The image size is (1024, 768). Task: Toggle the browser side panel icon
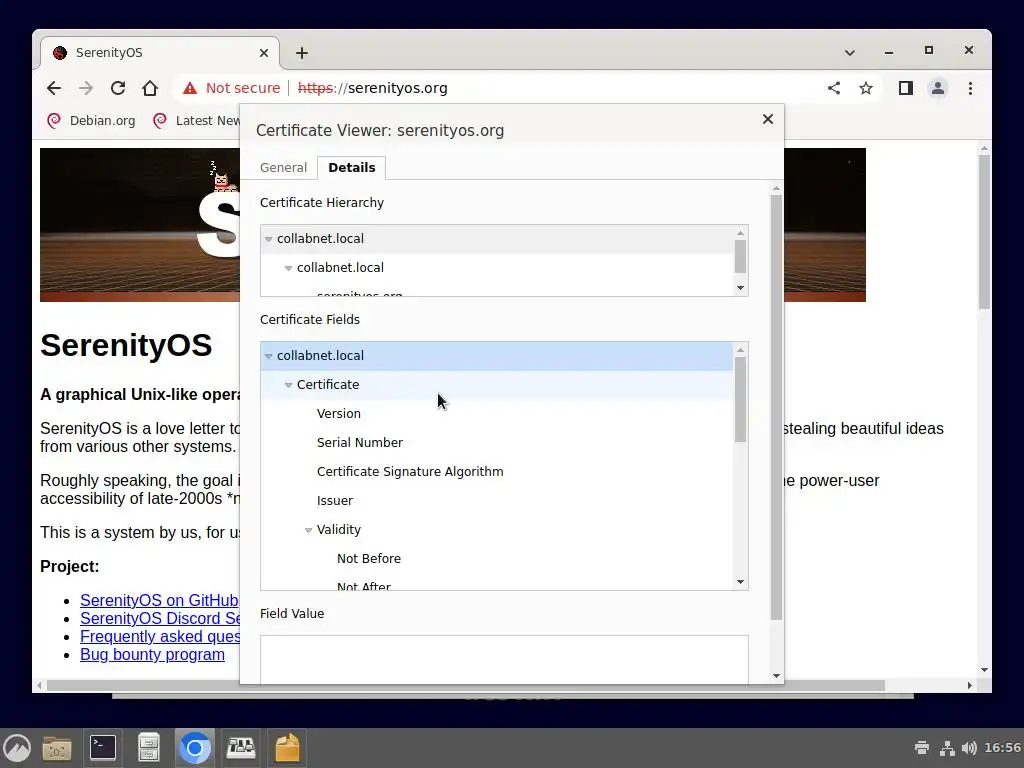906,88
